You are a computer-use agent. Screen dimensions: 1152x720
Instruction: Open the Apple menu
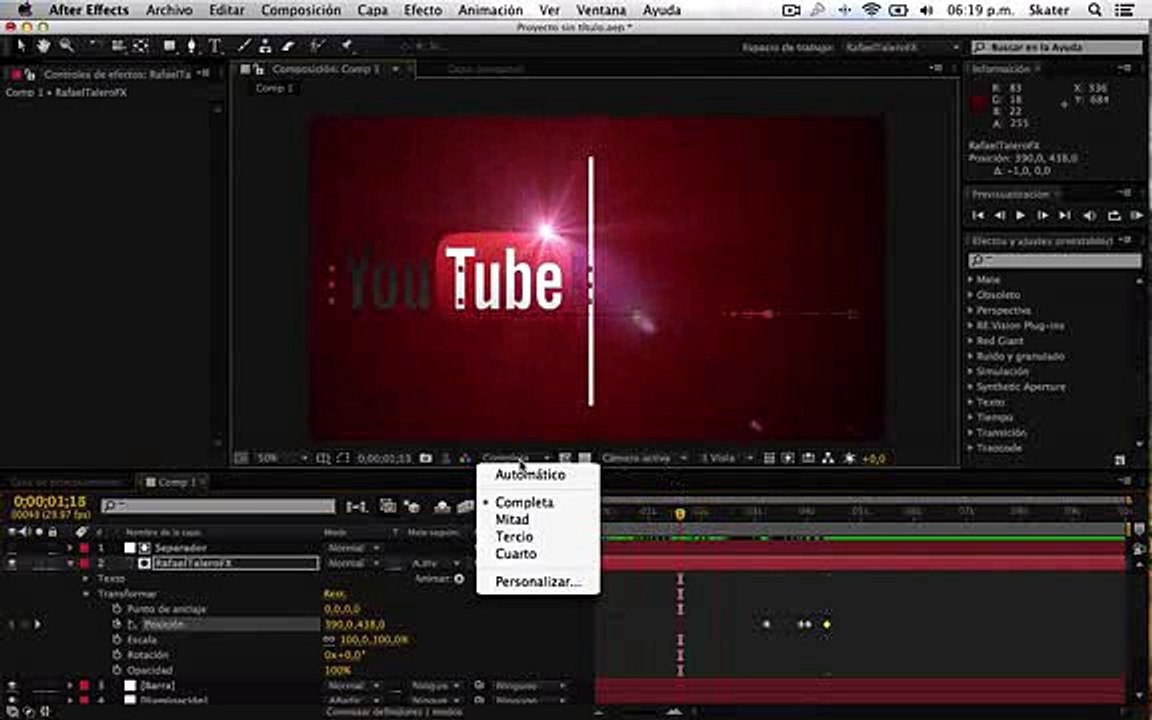click(26, 10)
